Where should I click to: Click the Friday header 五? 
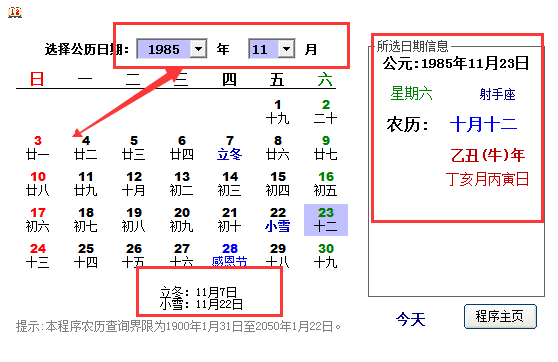pos(277,79)
